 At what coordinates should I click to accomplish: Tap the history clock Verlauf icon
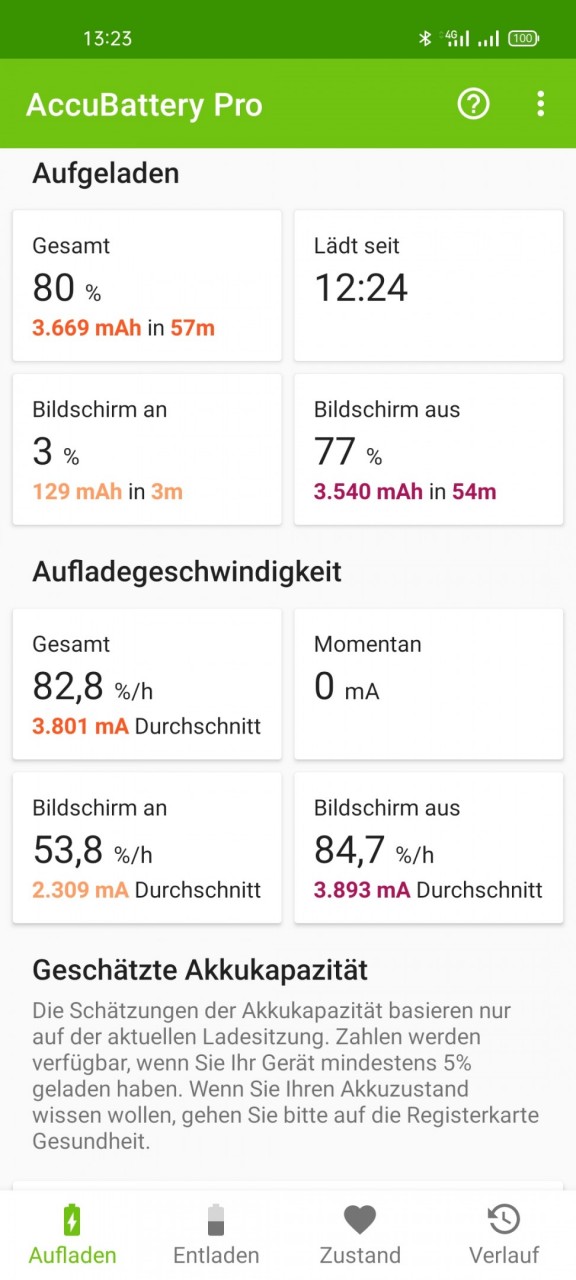504,1219
